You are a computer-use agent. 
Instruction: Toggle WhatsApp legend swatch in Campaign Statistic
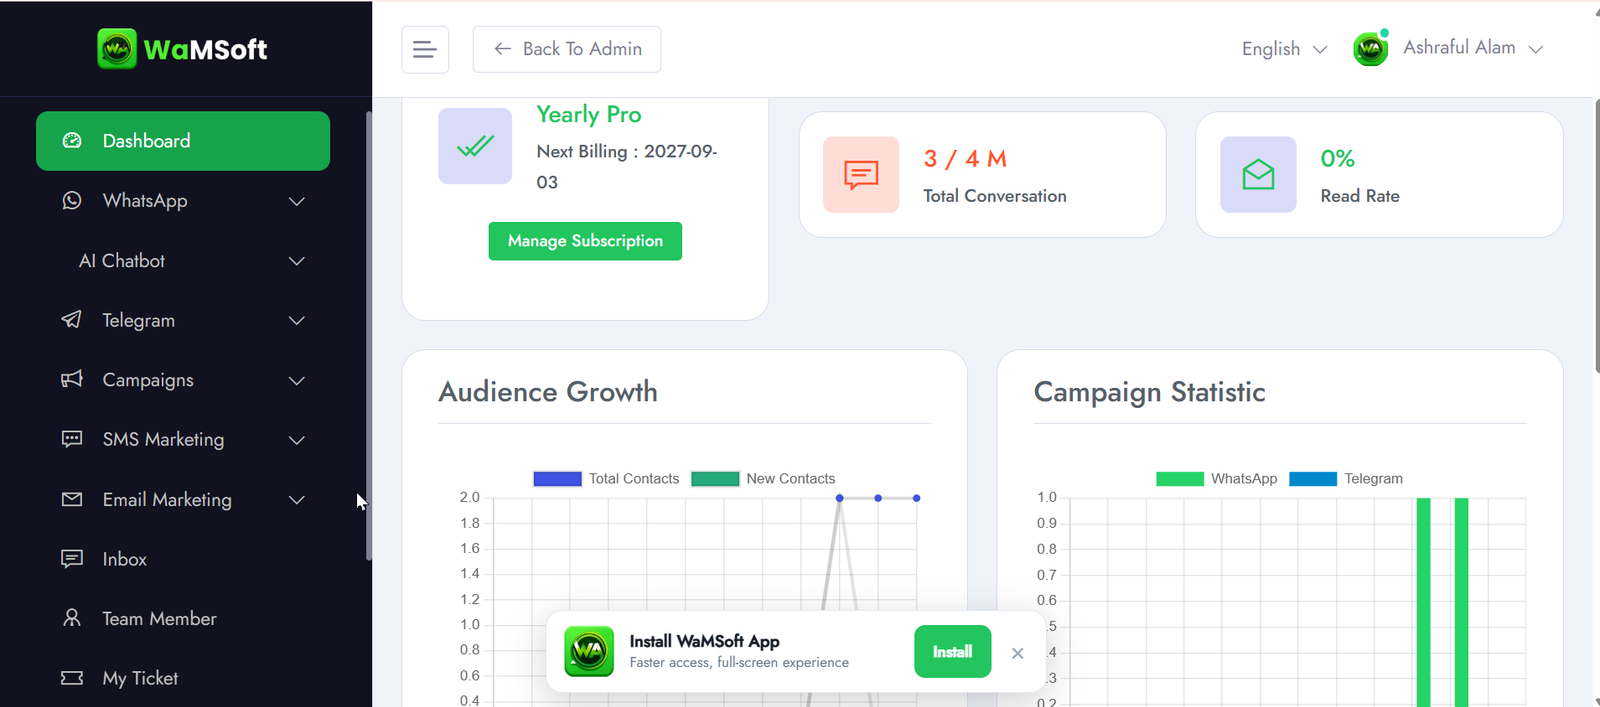click(1180, 479)
